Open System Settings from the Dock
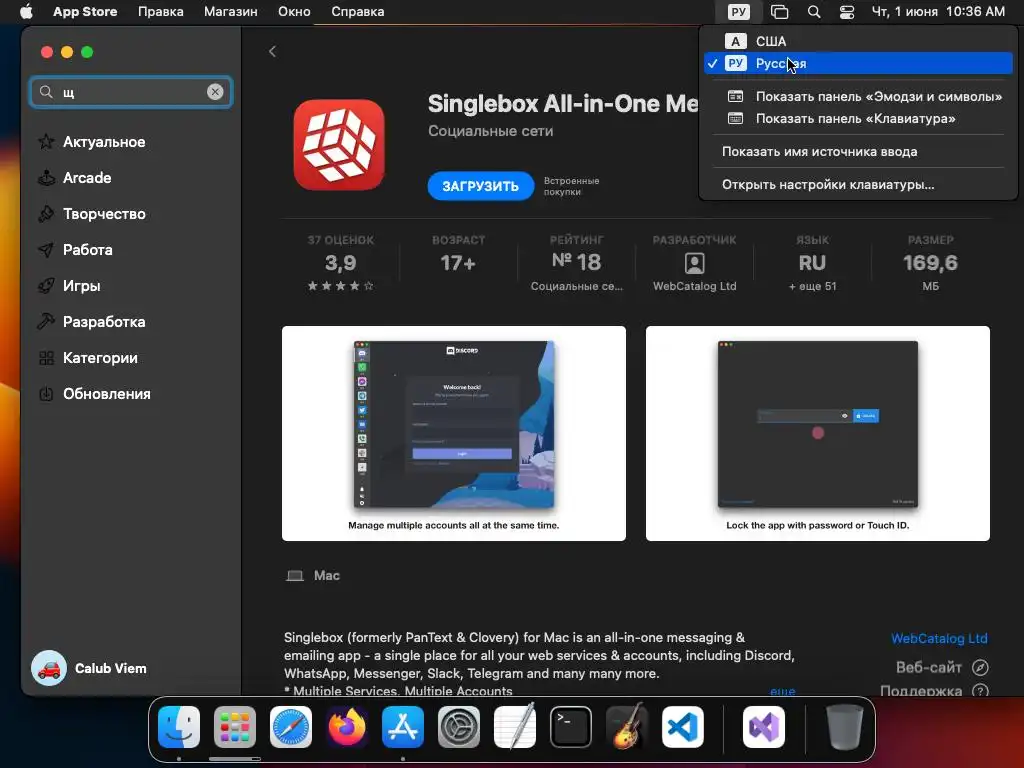Viewport: 1024px width, 768px height. (458, 727)
